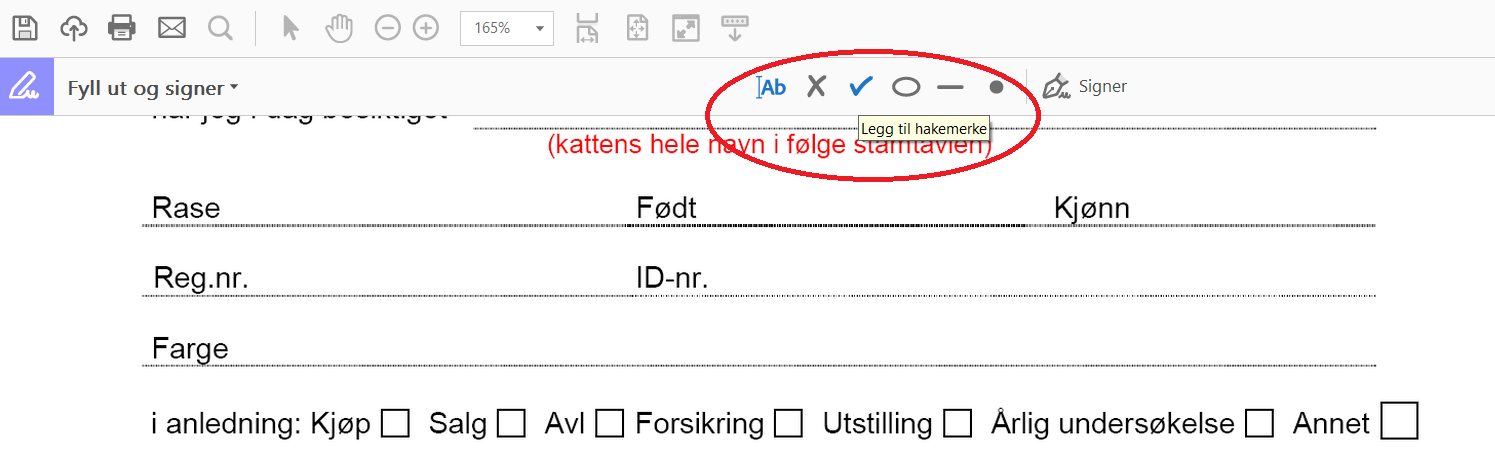Upload file using the cloud arrow icon
The width and height of the screenshot is (1495, 473).
tap(74, 28)
